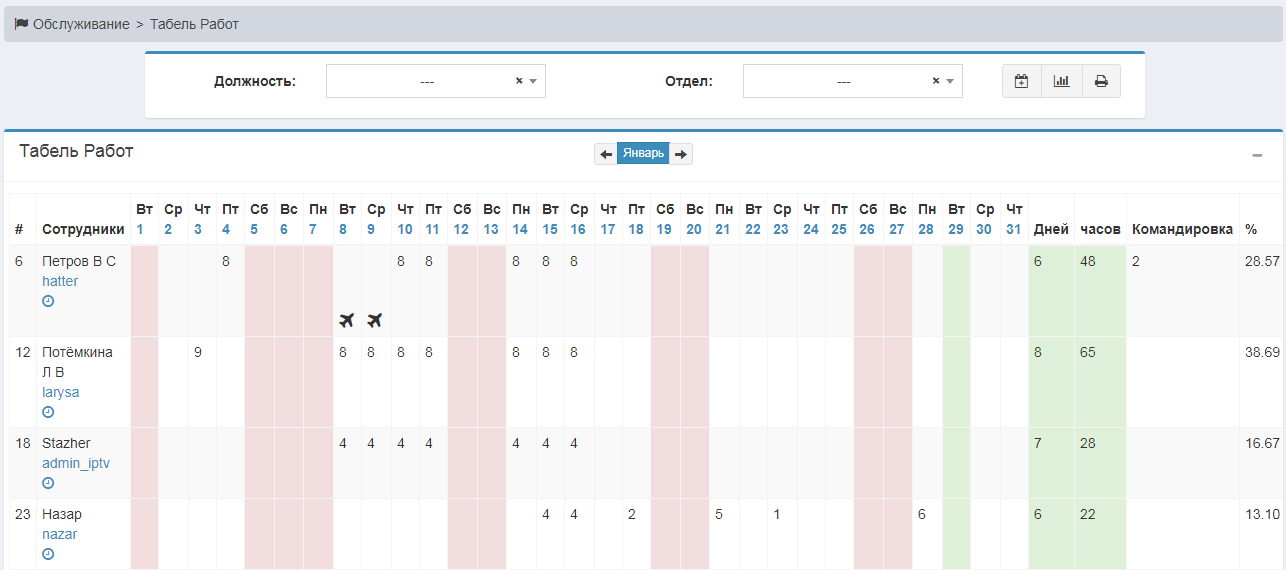The width and height of the screenshot is (1286, 570).
Task: Click clock icon under larysa
Action: [x=48, y=412]
